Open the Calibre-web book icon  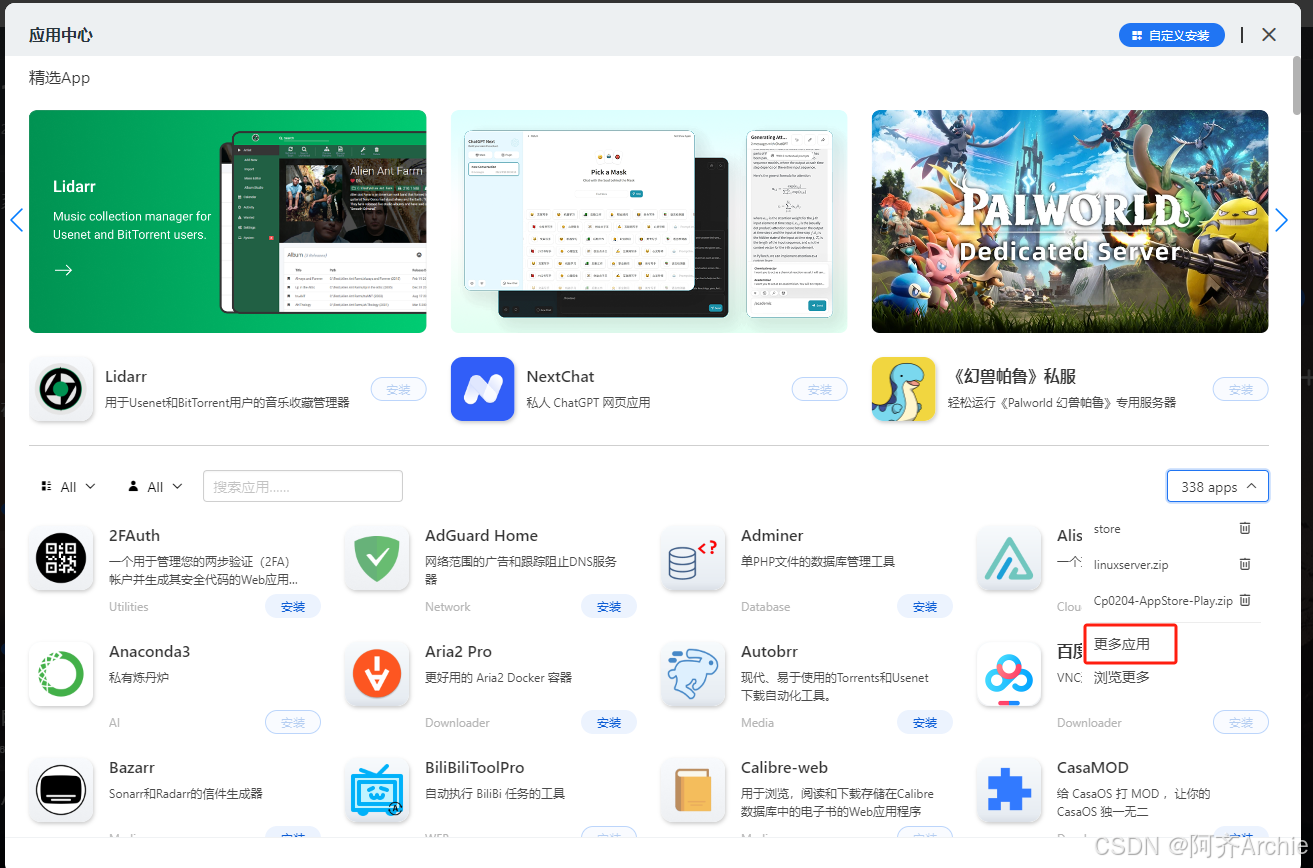click(x=693, y=790)
